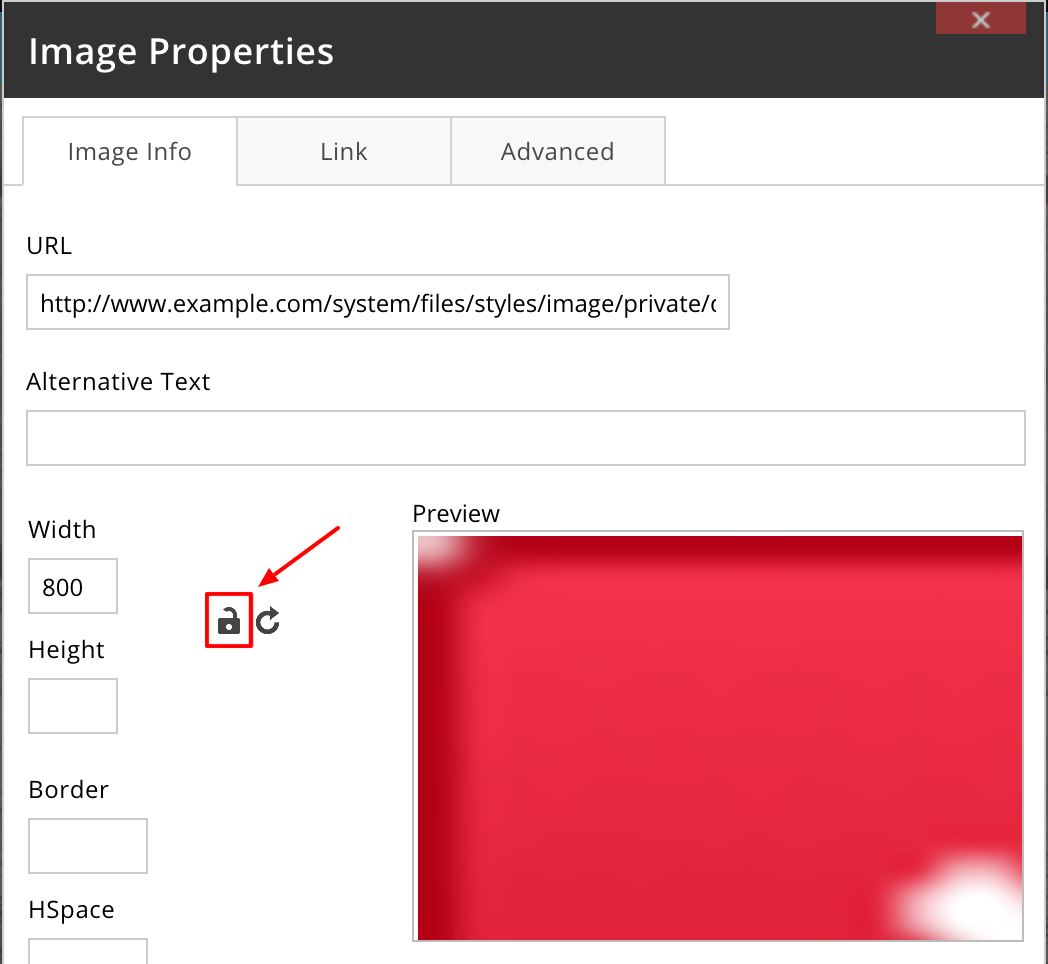Image resolution: width=1048 pixels, height=964 pixels.
Task: Click the Height label
Action: tap(66, 649)
